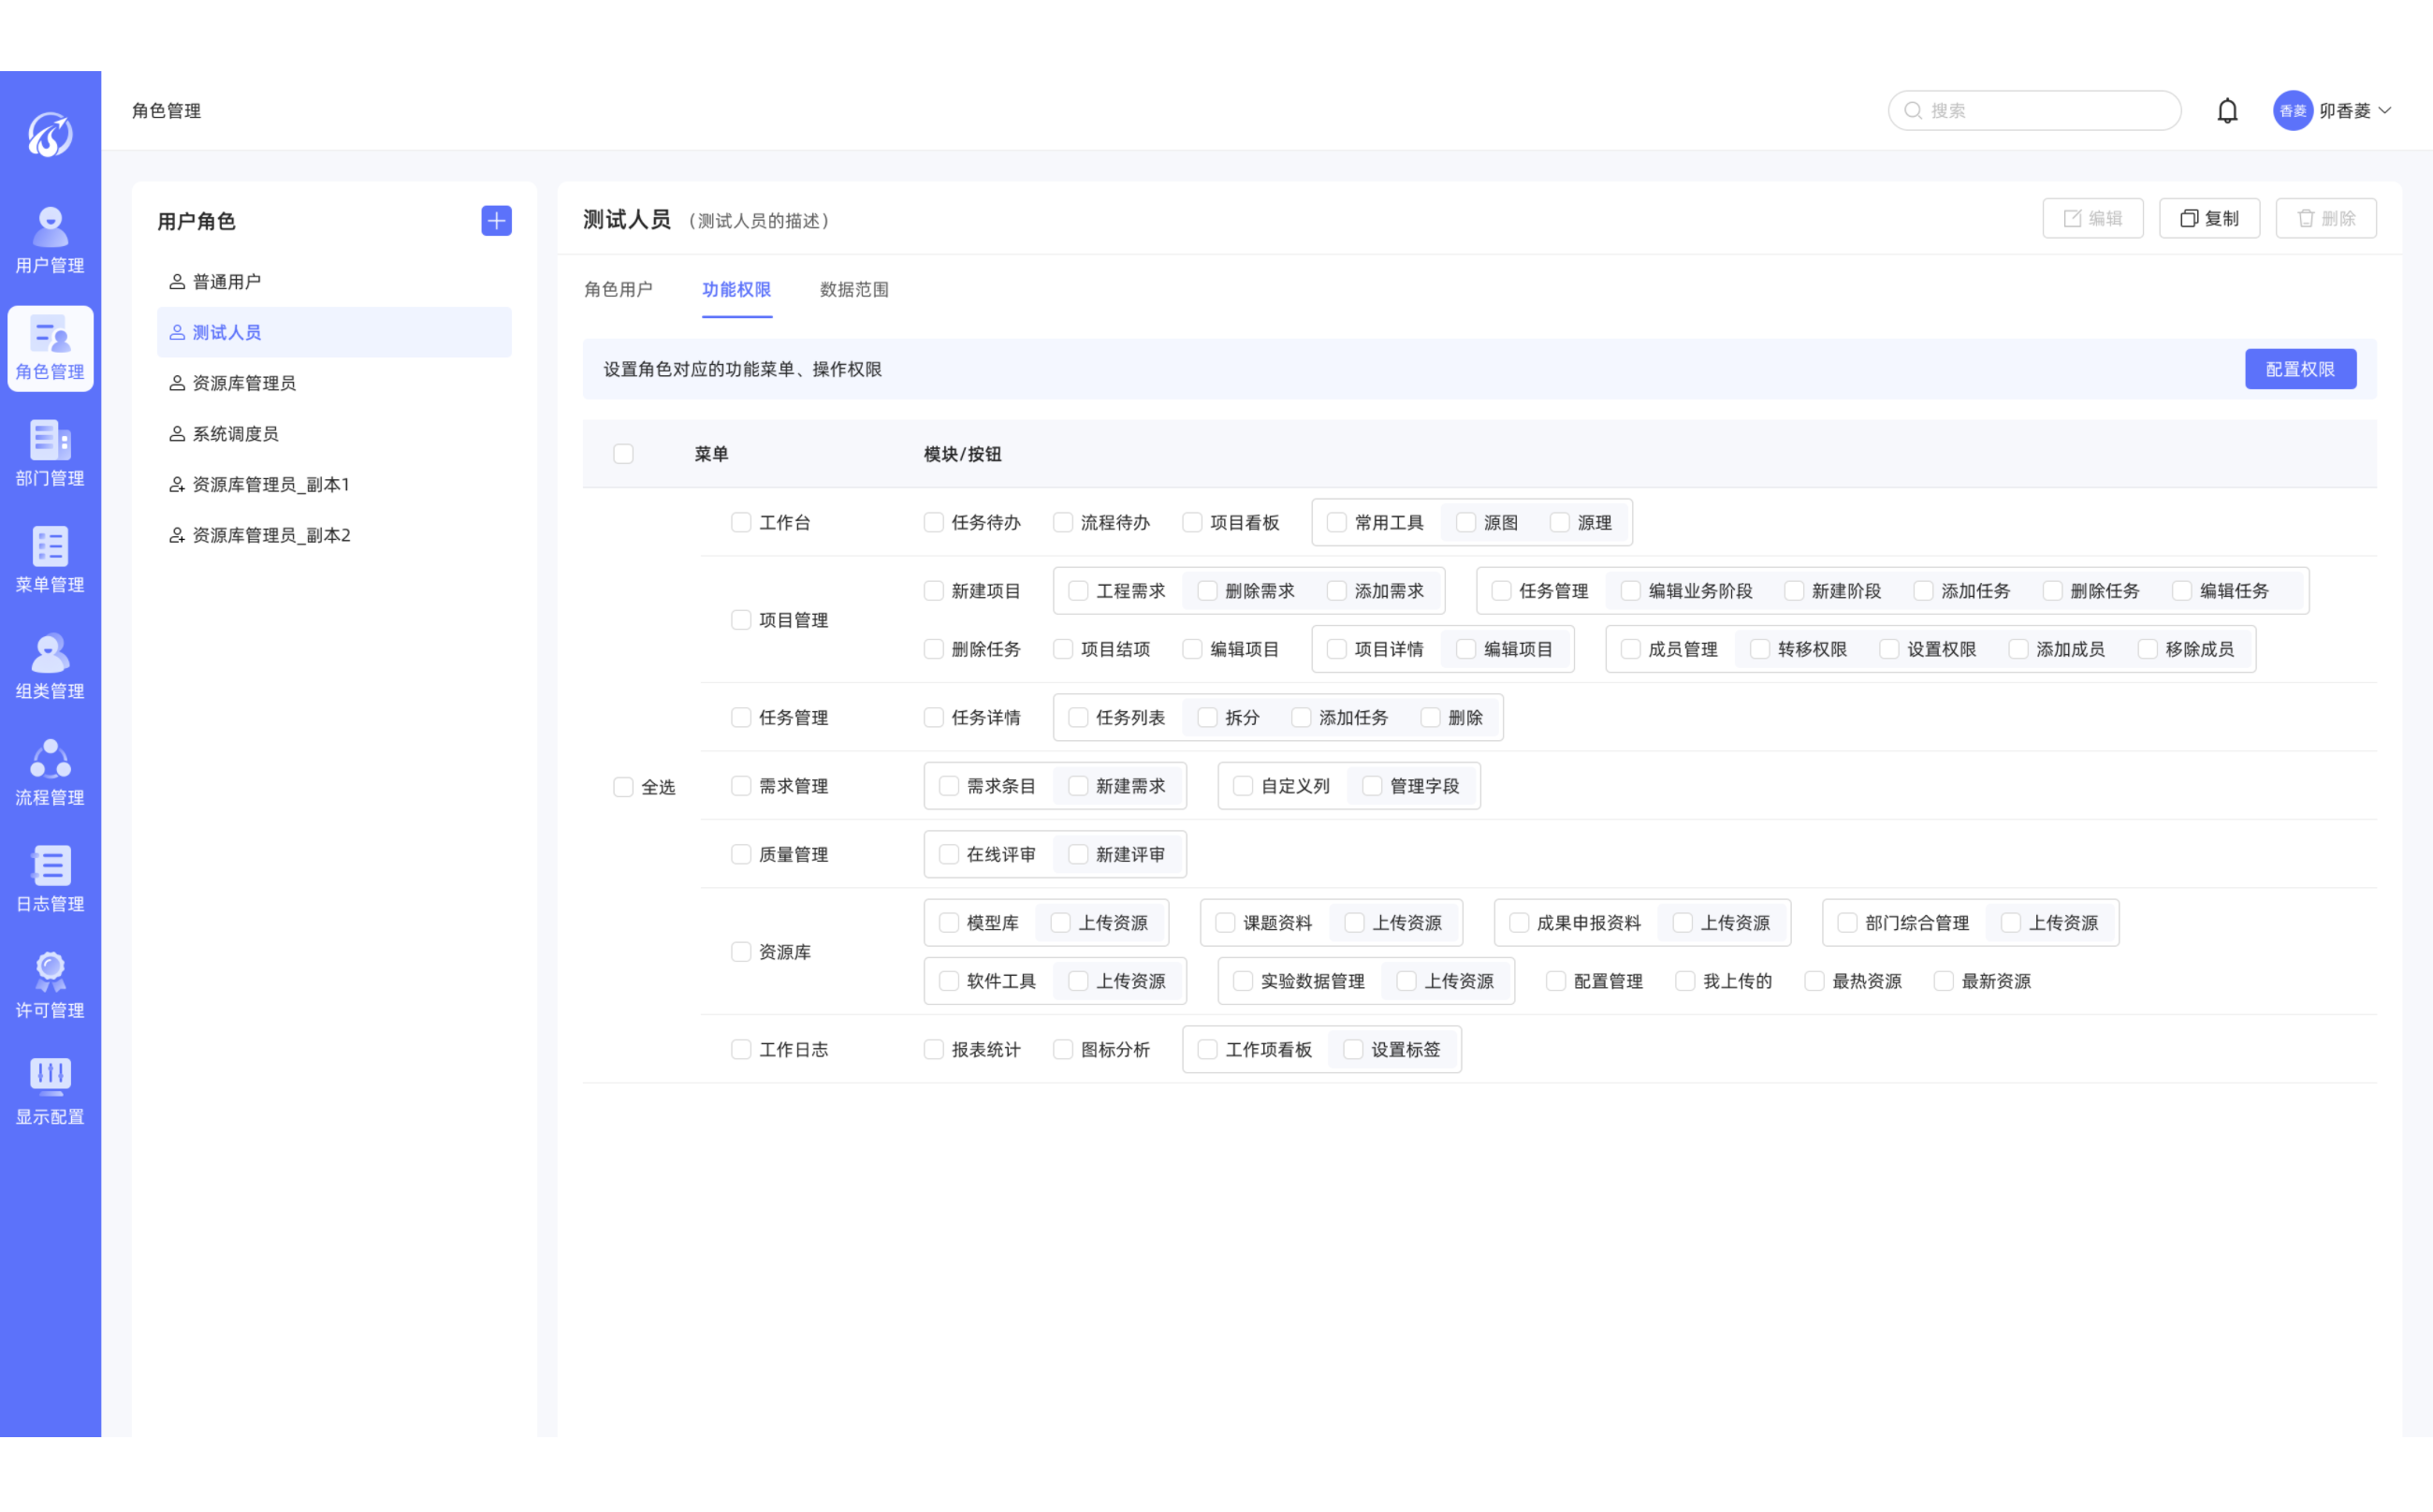The height and width of the screenshot is (1512, 2433).
Task: Check the 资源库 menu checkbox
Action: pos(741,952)
